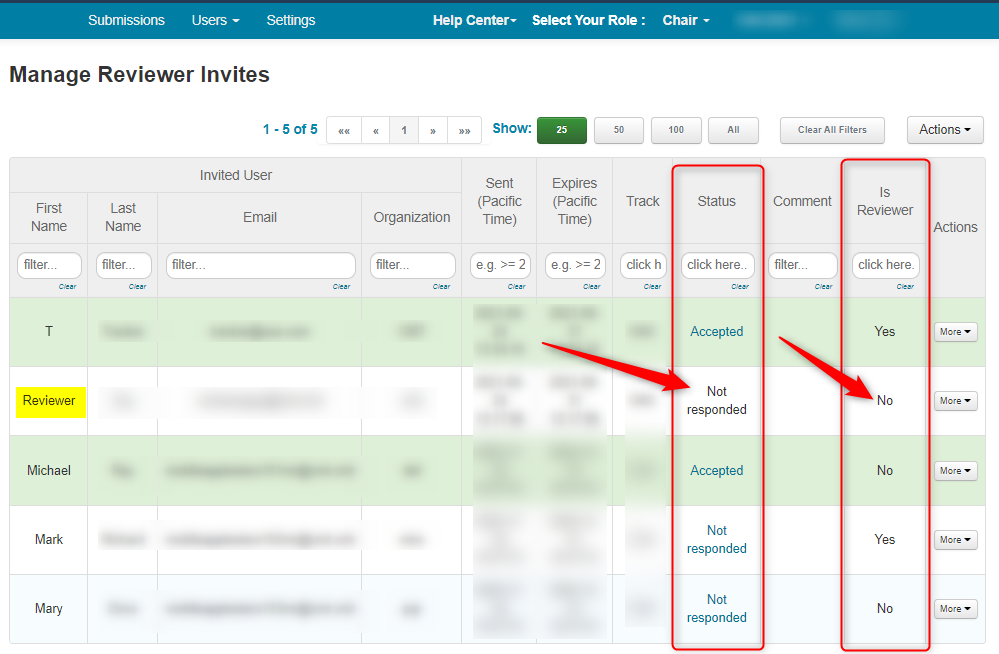Click the Is Reviewer column header
The width and height of the screenshot is (999, 654).
(885, 201)
